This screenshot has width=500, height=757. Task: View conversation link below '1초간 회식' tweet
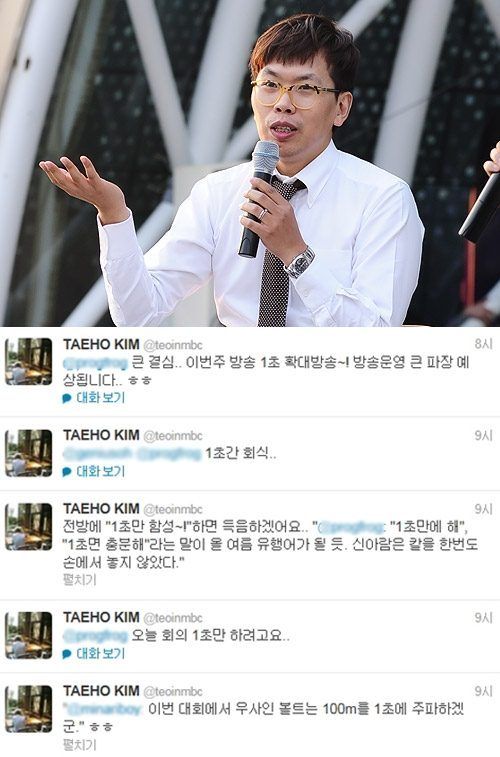(100, 472)
